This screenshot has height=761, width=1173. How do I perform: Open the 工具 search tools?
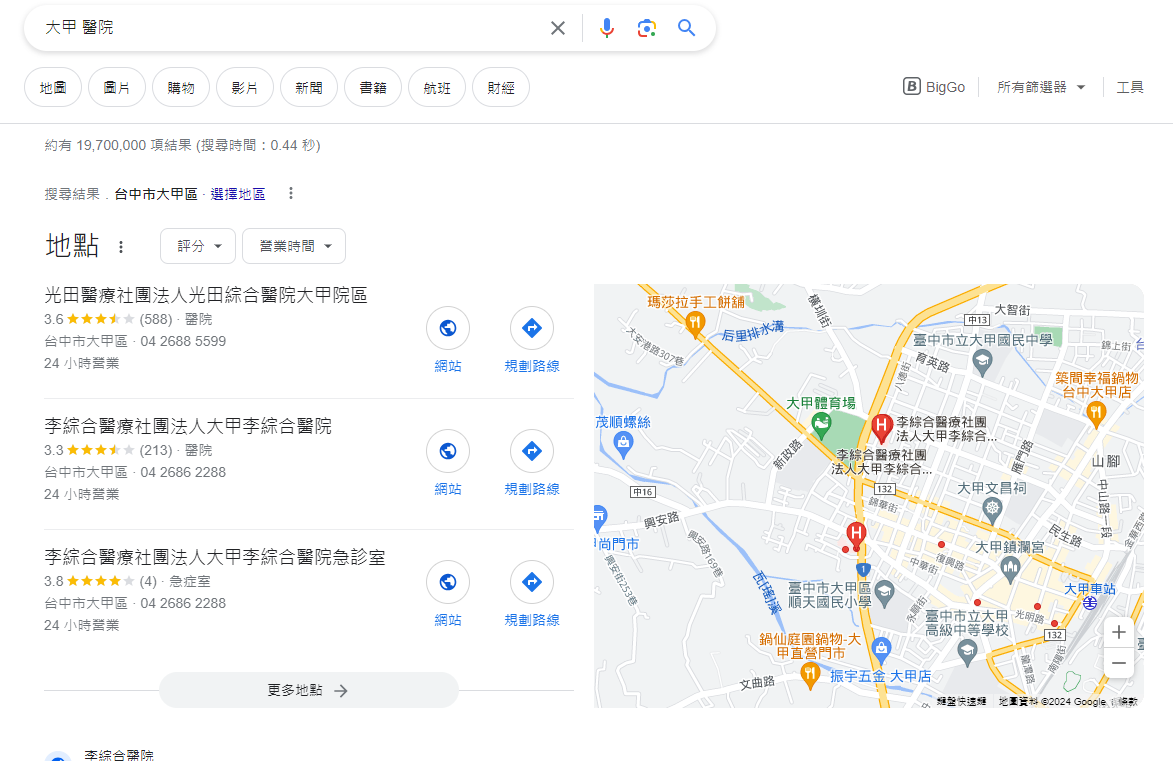(1130, 87)
